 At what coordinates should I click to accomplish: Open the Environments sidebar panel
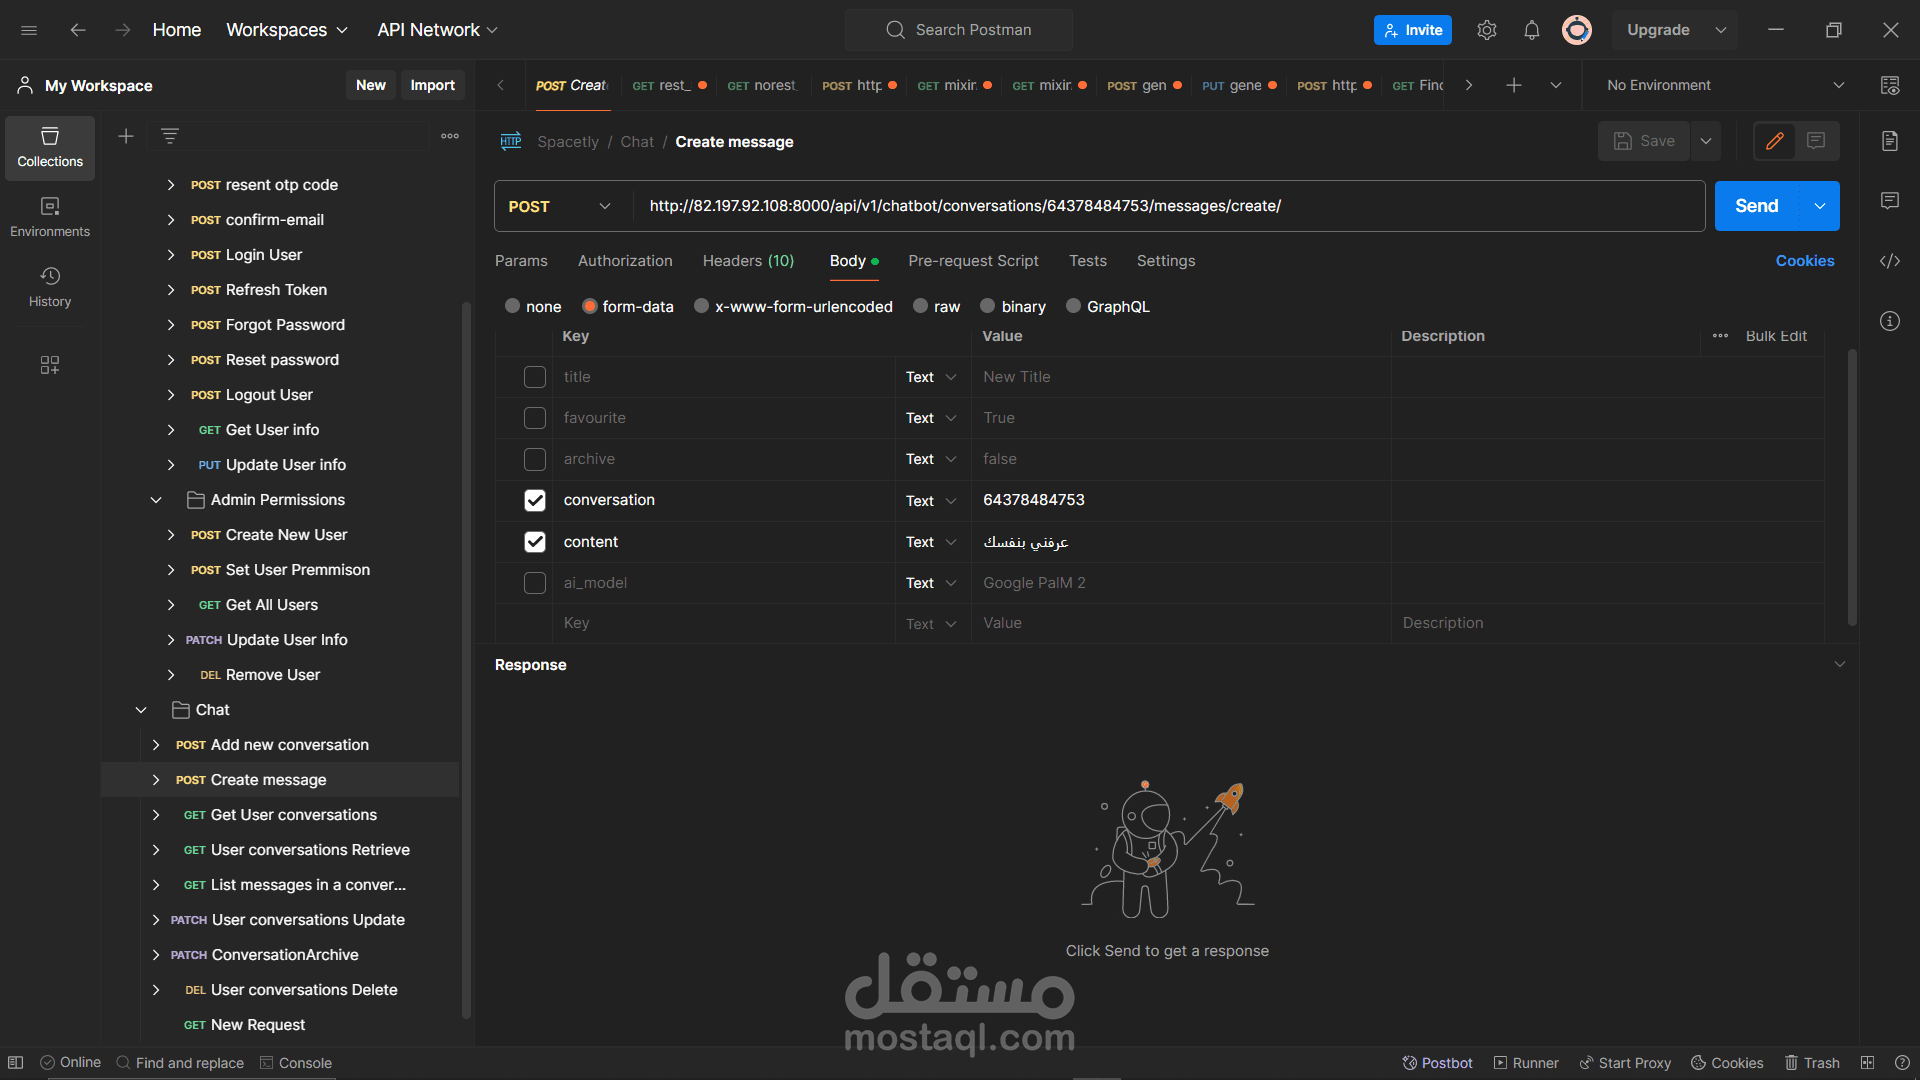(50, 218)
